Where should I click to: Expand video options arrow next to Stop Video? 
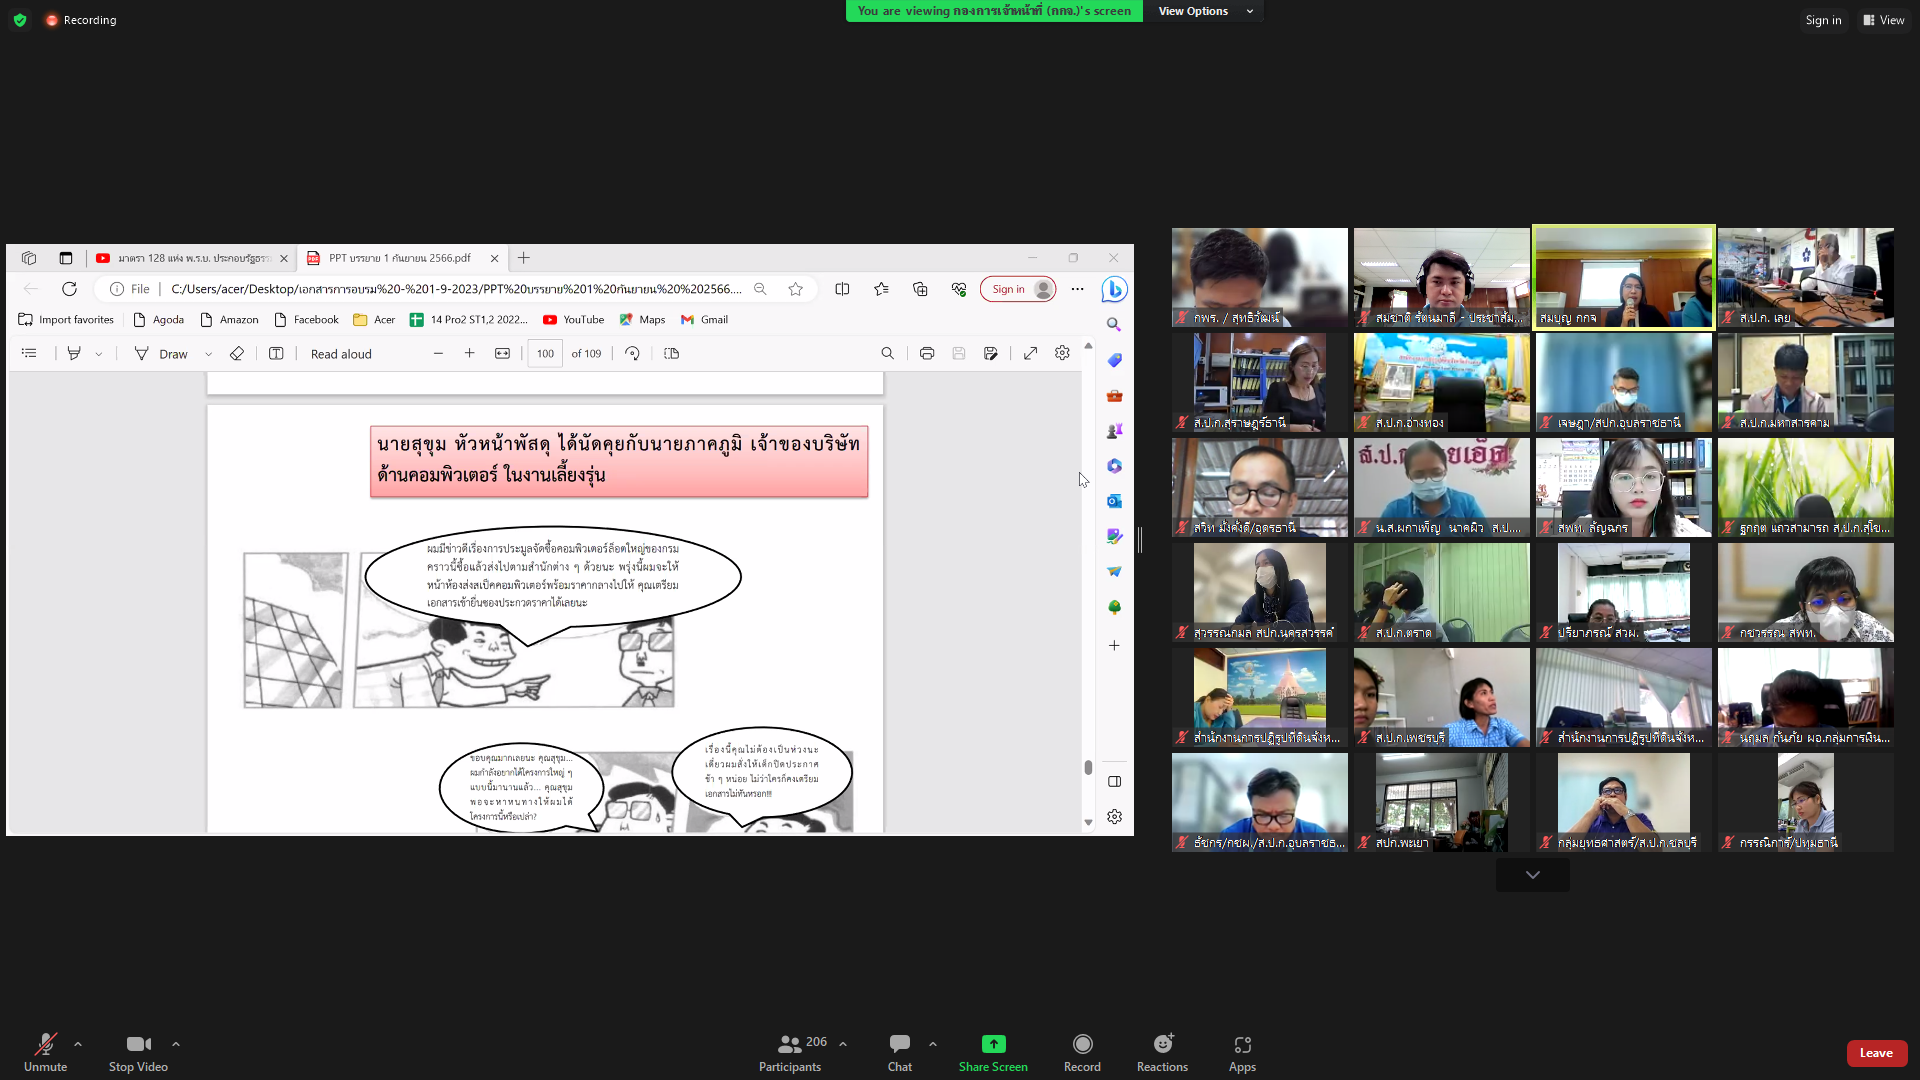click(x=176, y=1044)
